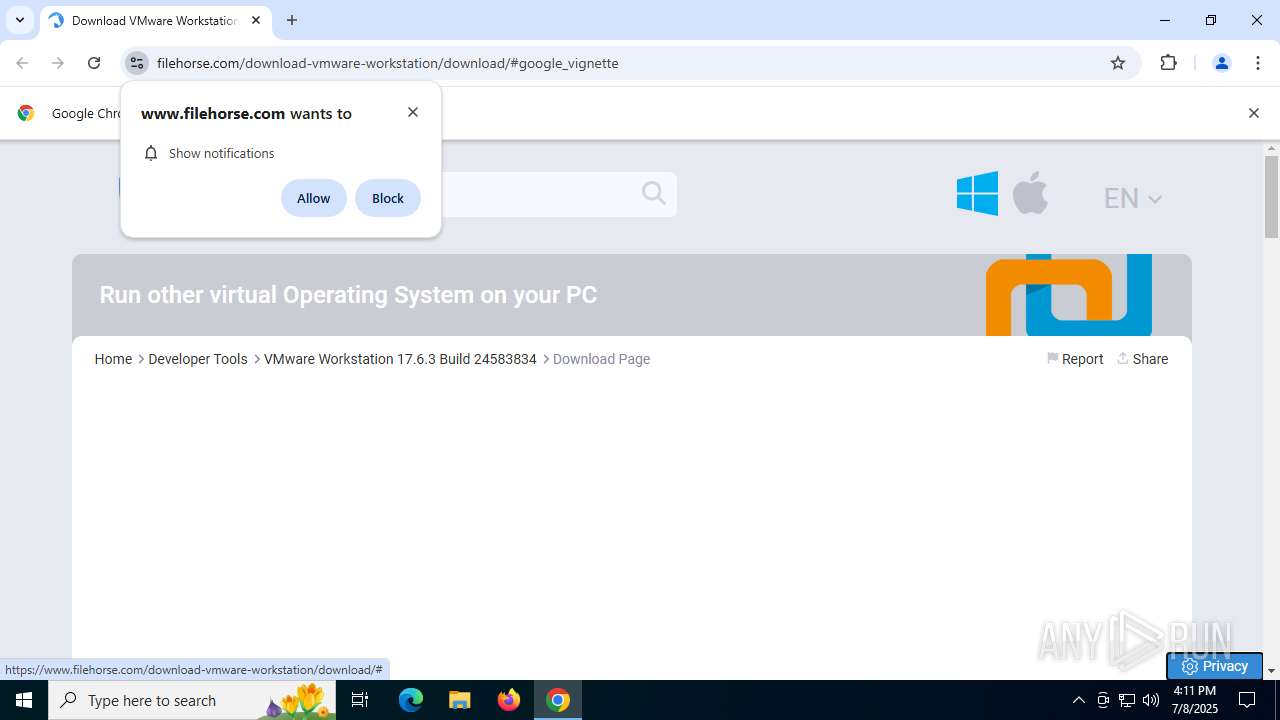Select the Apple Mac platform logo
This screenshot has height=720, width=1280.
1030,192
